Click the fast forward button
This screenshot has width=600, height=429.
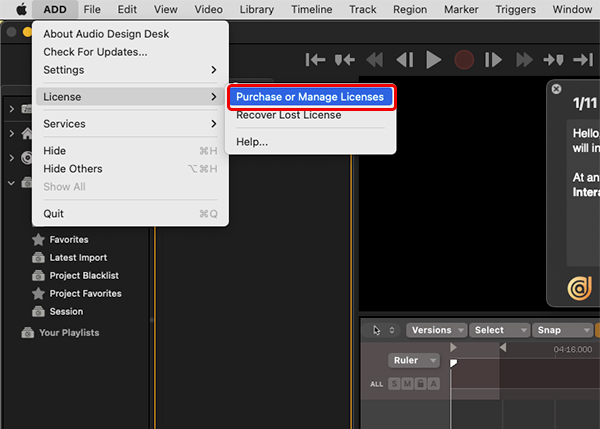[x=524, y=60]
